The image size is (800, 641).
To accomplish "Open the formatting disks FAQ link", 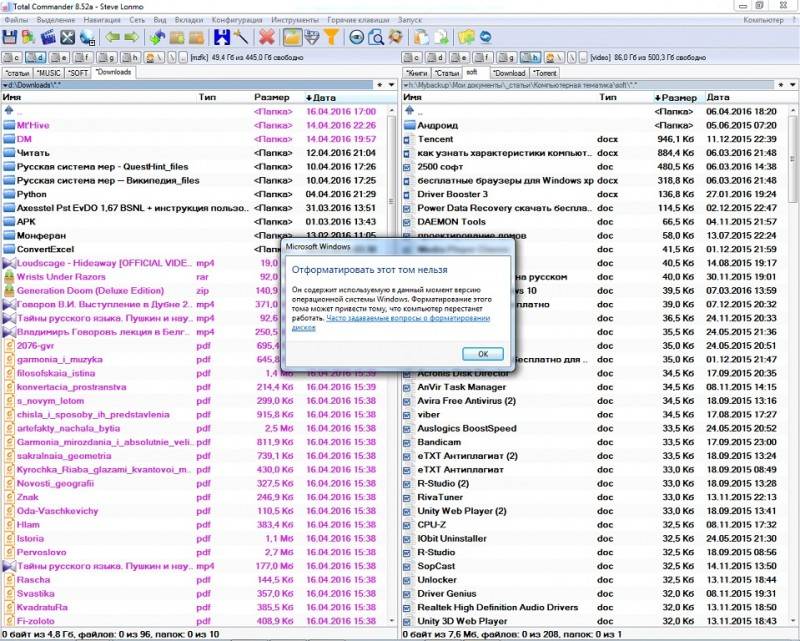I will [391, 323].
